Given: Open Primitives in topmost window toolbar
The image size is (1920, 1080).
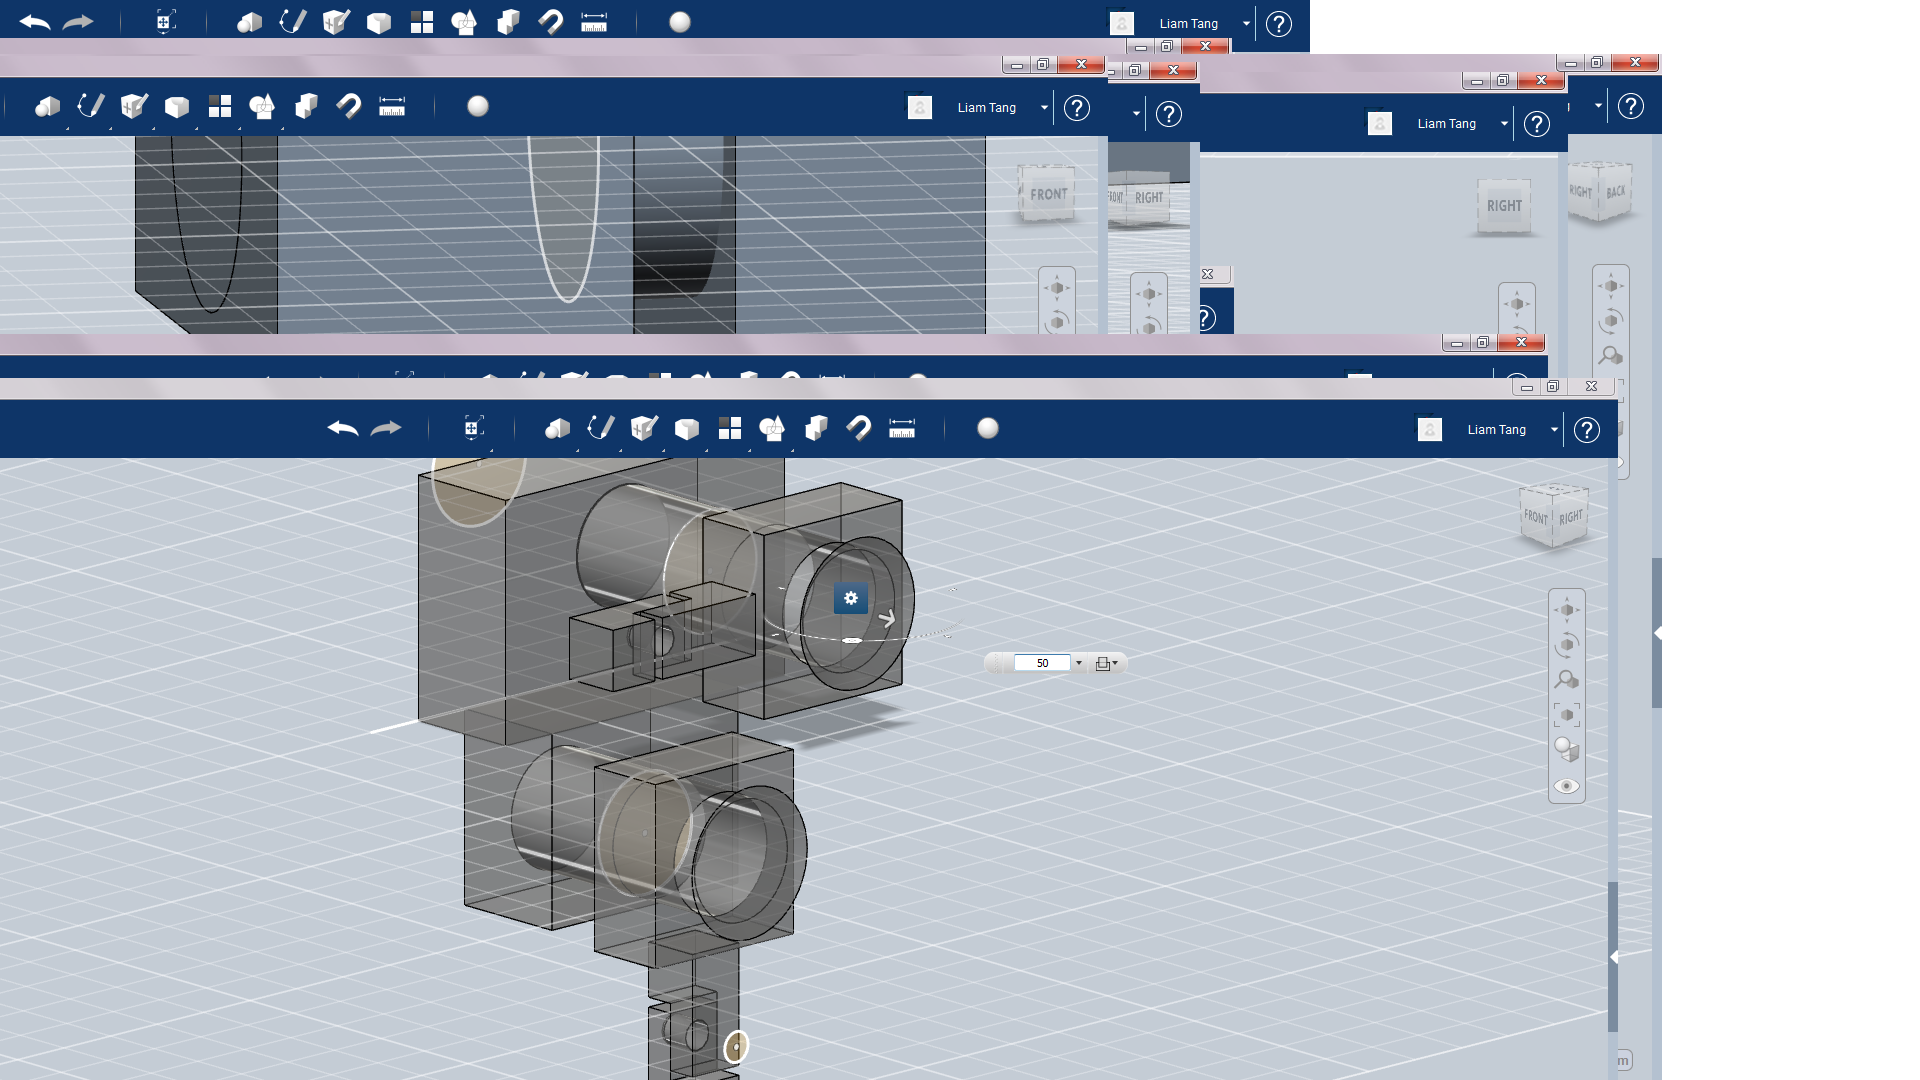Looking at the screenshot, I should pos(249,22).
